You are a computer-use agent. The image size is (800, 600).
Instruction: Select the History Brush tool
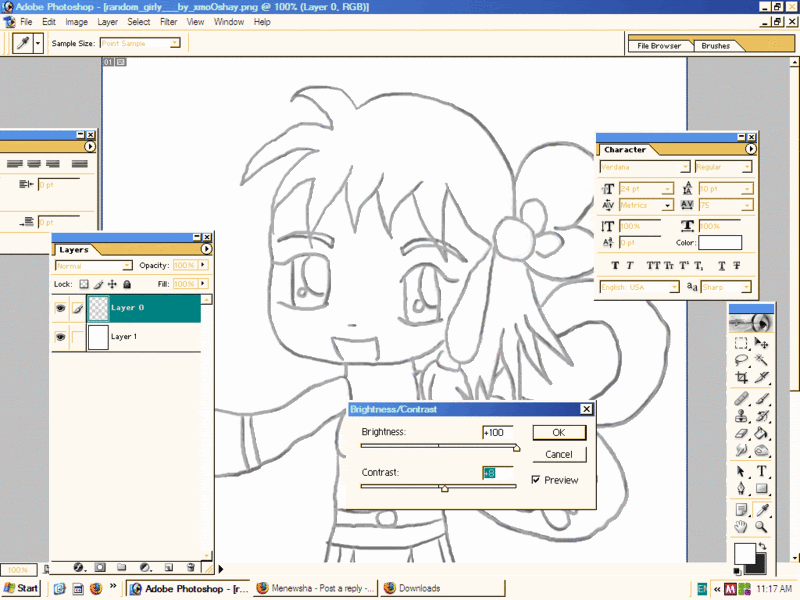pos(761,416)
